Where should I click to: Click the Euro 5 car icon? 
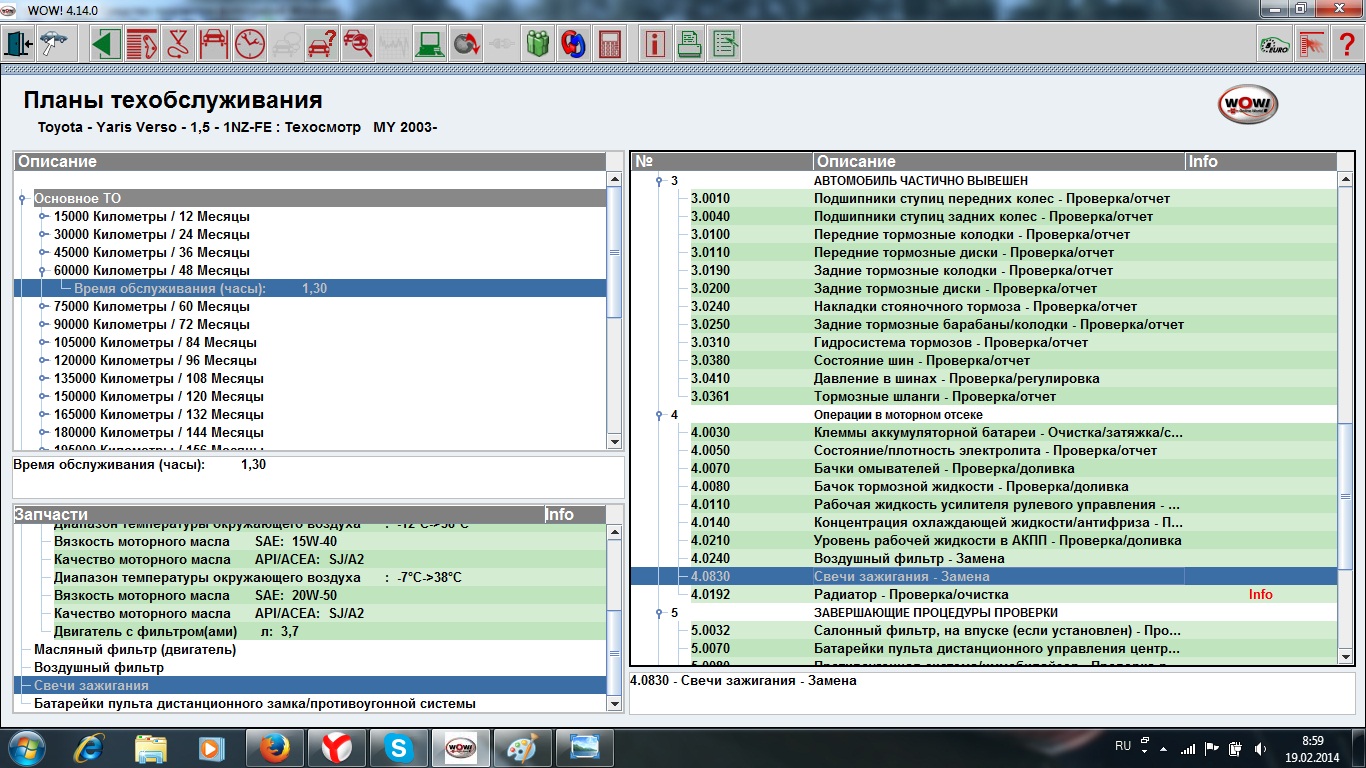click(x=1273, y=44)
